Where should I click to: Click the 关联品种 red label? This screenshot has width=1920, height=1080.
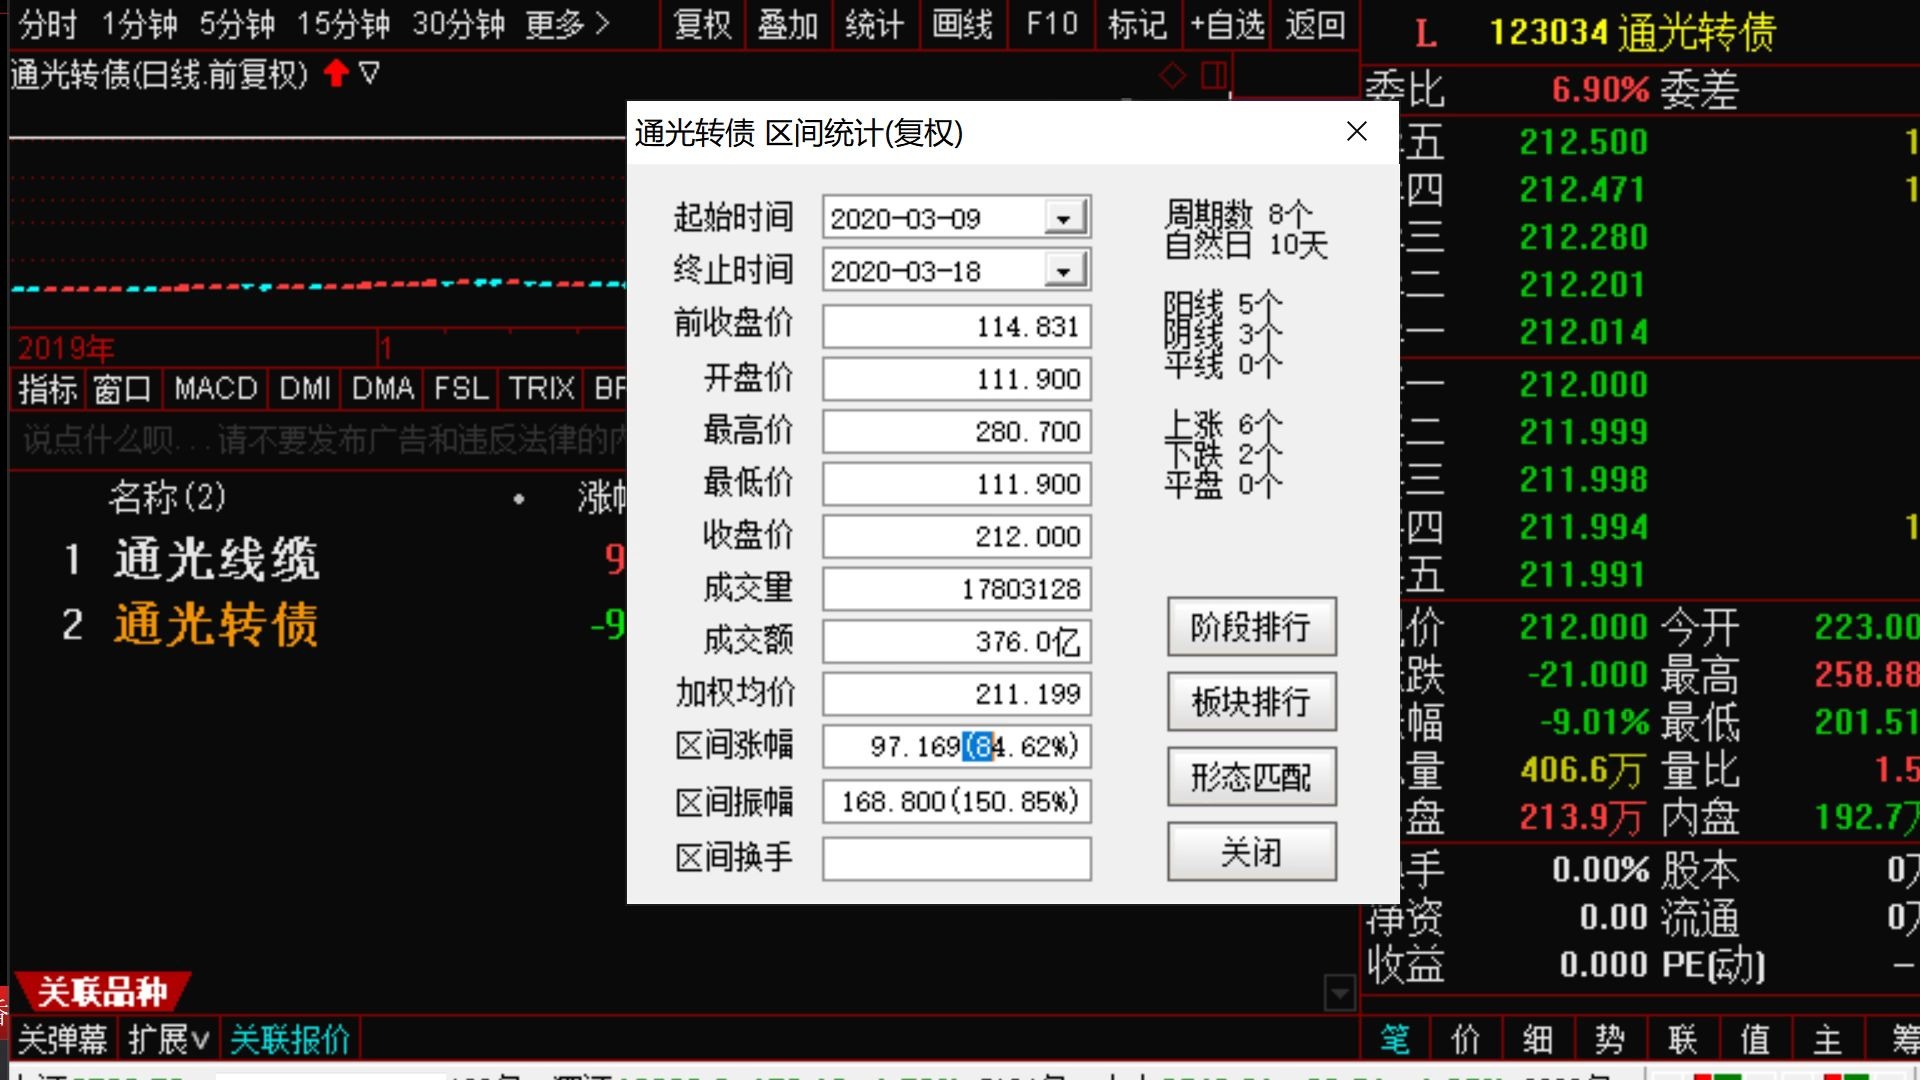click(x=102, y=992)
